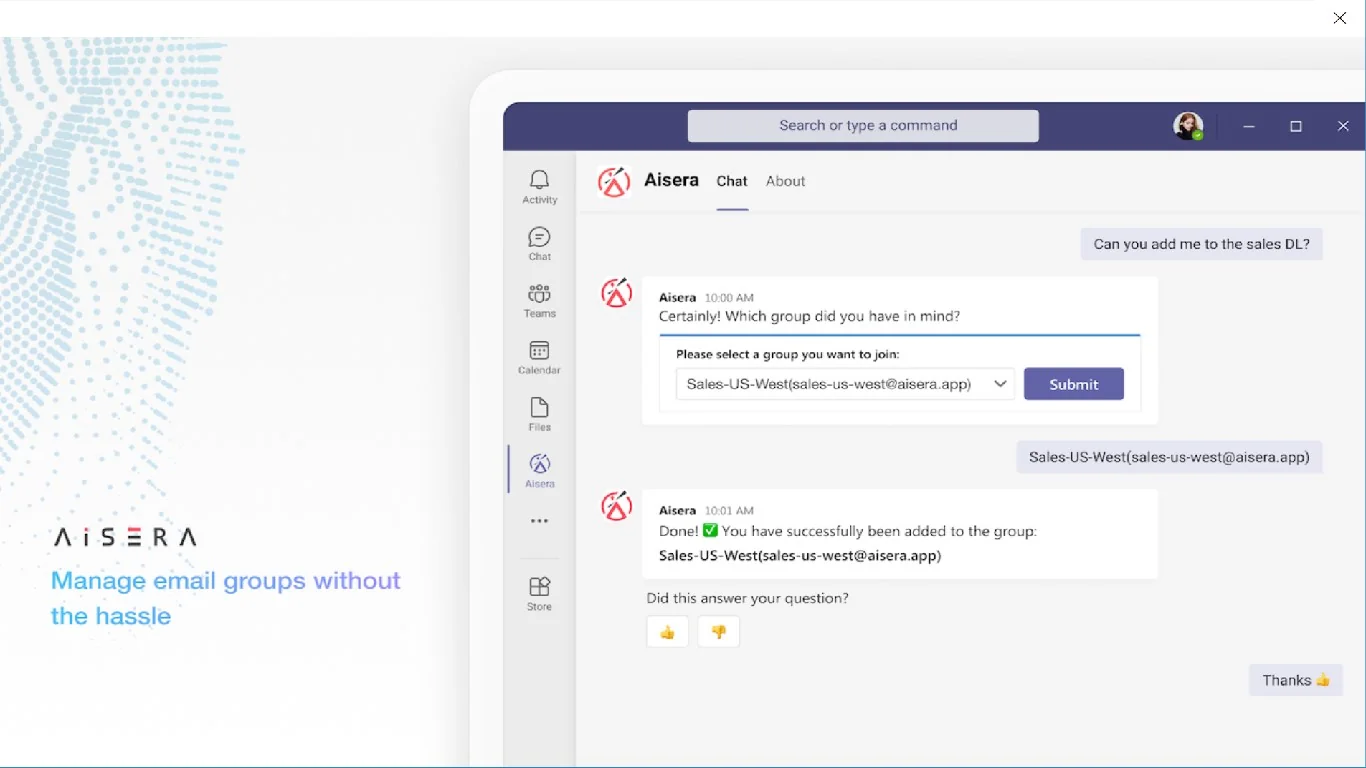Close the Teams window

1343,126
